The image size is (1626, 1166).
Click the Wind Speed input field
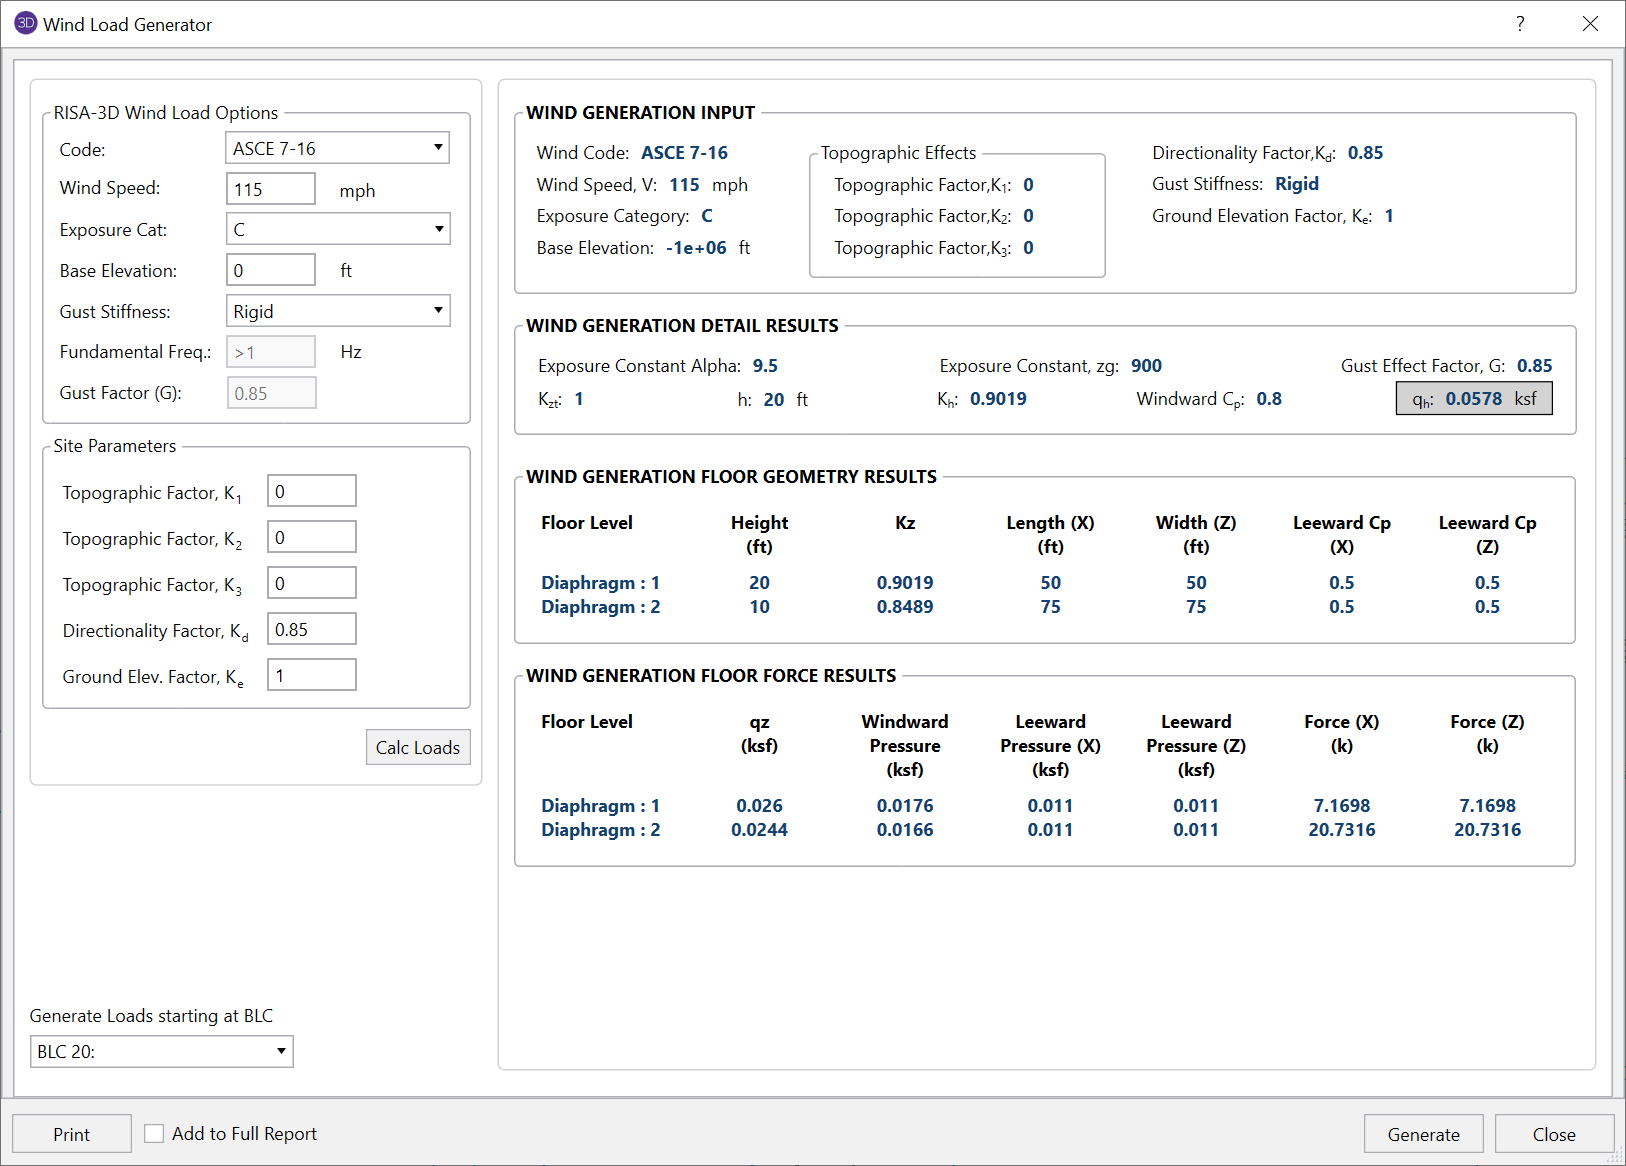(x=271, y=189)
